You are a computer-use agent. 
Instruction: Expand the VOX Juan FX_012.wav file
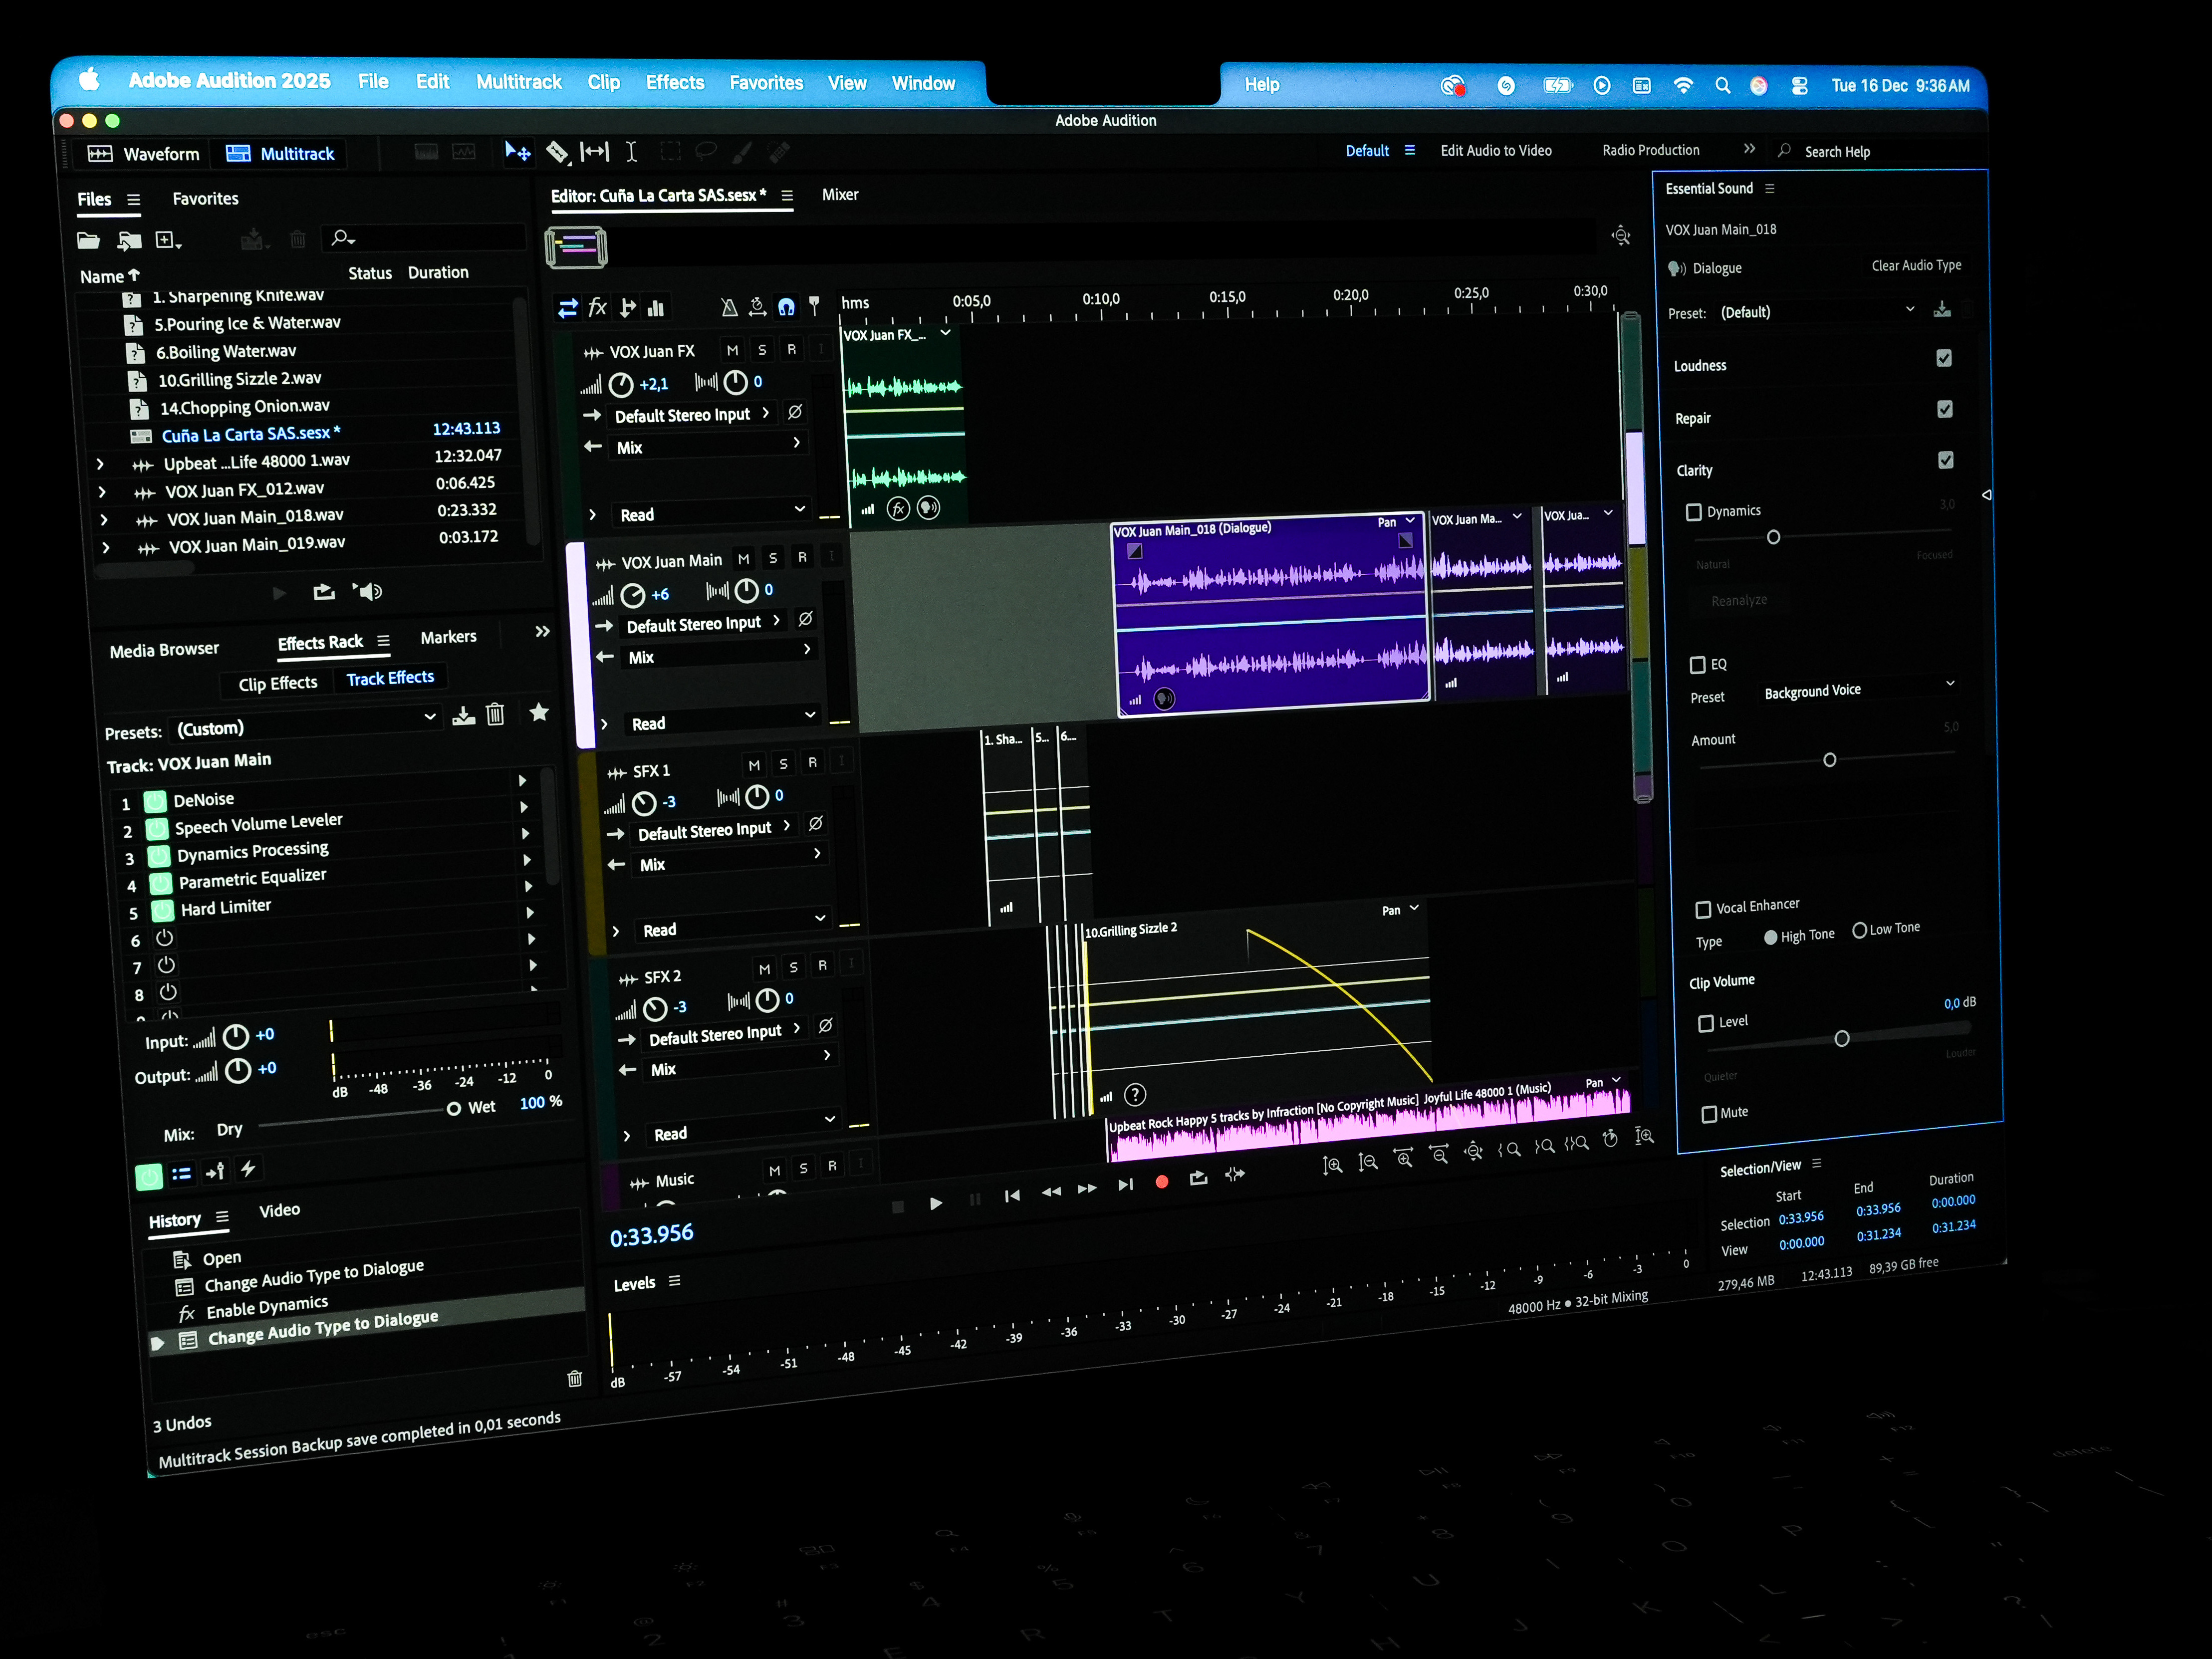point(102,492)
